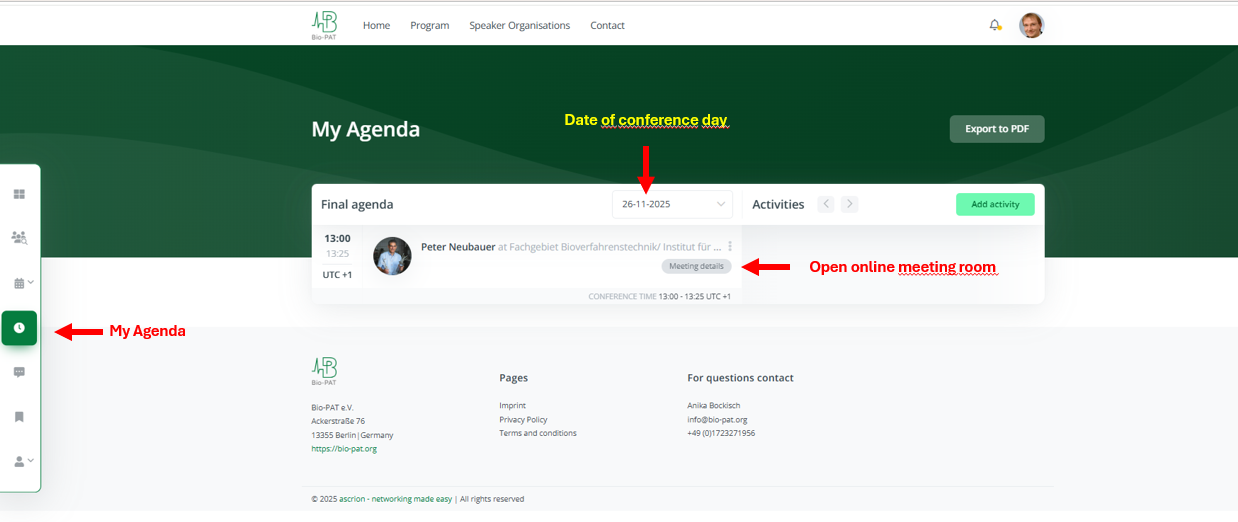Expand the user profile menu in sidebar
Viewport: 1238px width, 522px height.
[22, 461]
